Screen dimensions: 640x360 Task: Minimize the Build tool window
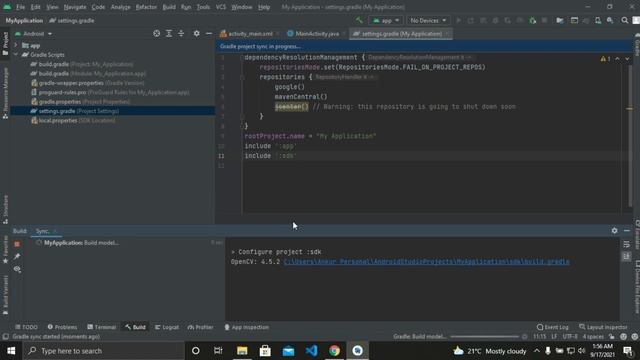tap(627, 231)
